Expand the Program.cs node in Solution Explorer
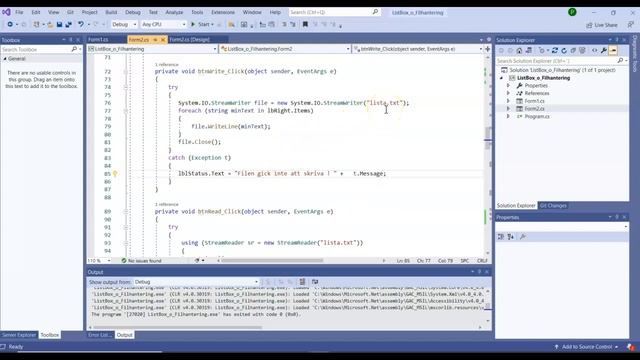 click(509, 116)
